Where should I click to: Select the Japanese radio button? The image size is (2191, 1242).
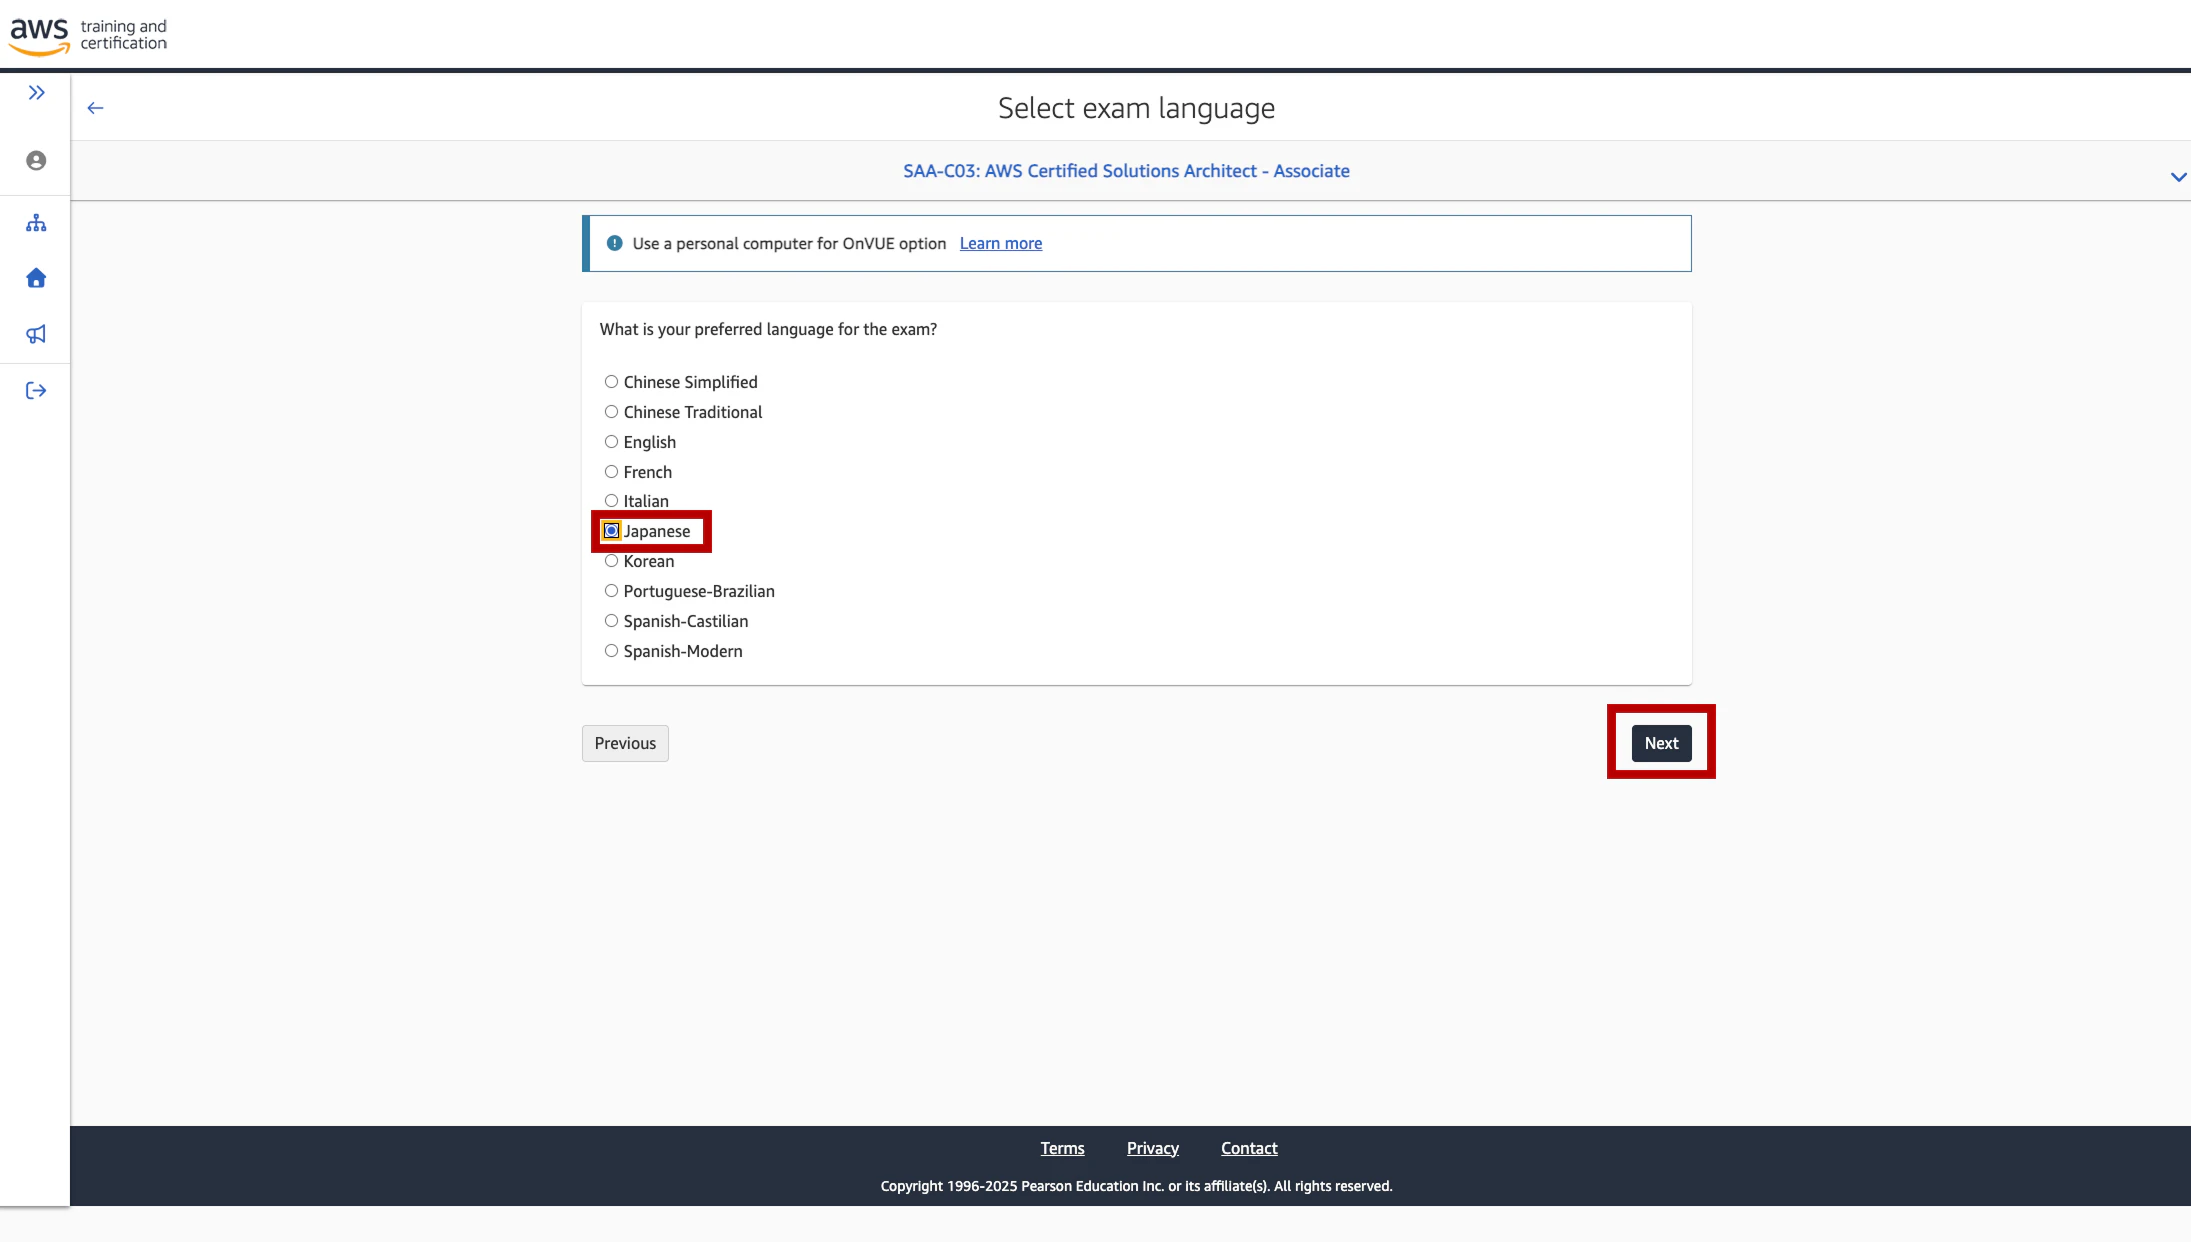(x=611, y=531)
